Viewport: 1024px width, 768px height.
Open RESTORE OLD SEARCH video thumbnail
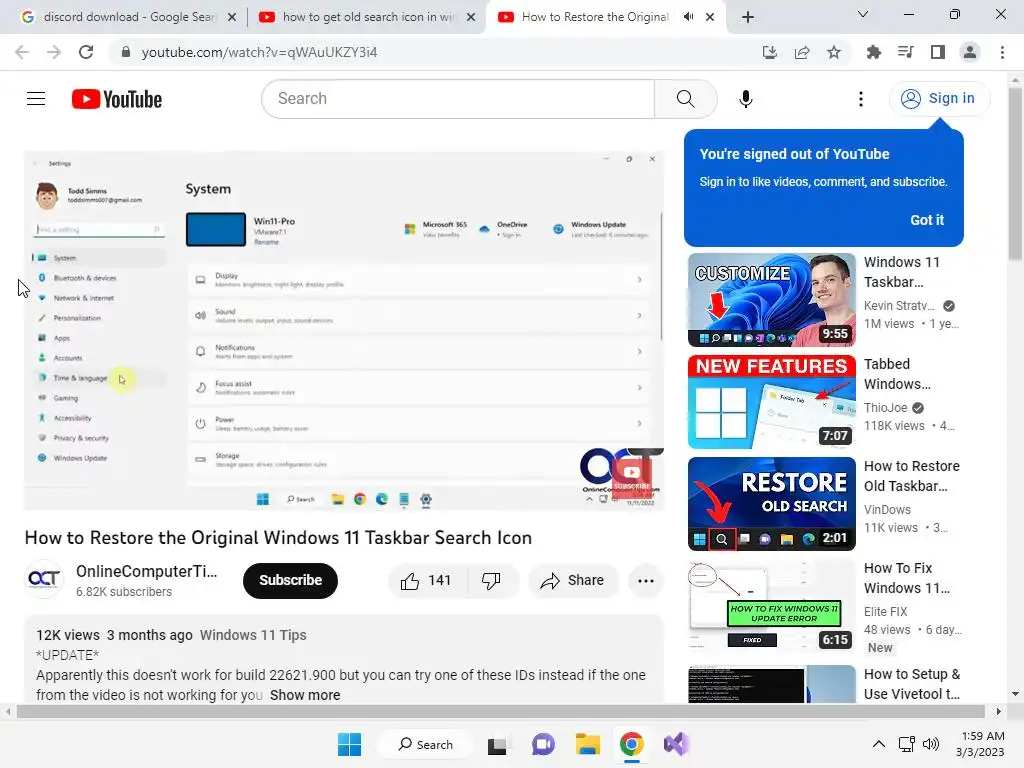tap(771, 504)
